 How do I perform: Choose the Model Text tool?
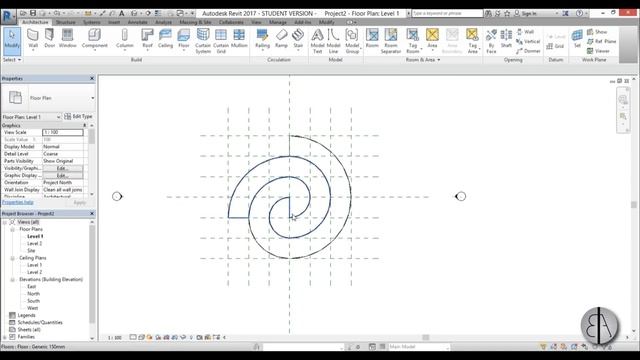tap(317, 41)
